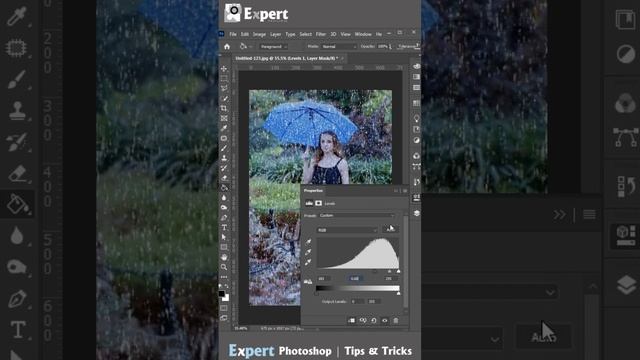
Task: Click the input highlights white slider under histogram
Action: 398,271
